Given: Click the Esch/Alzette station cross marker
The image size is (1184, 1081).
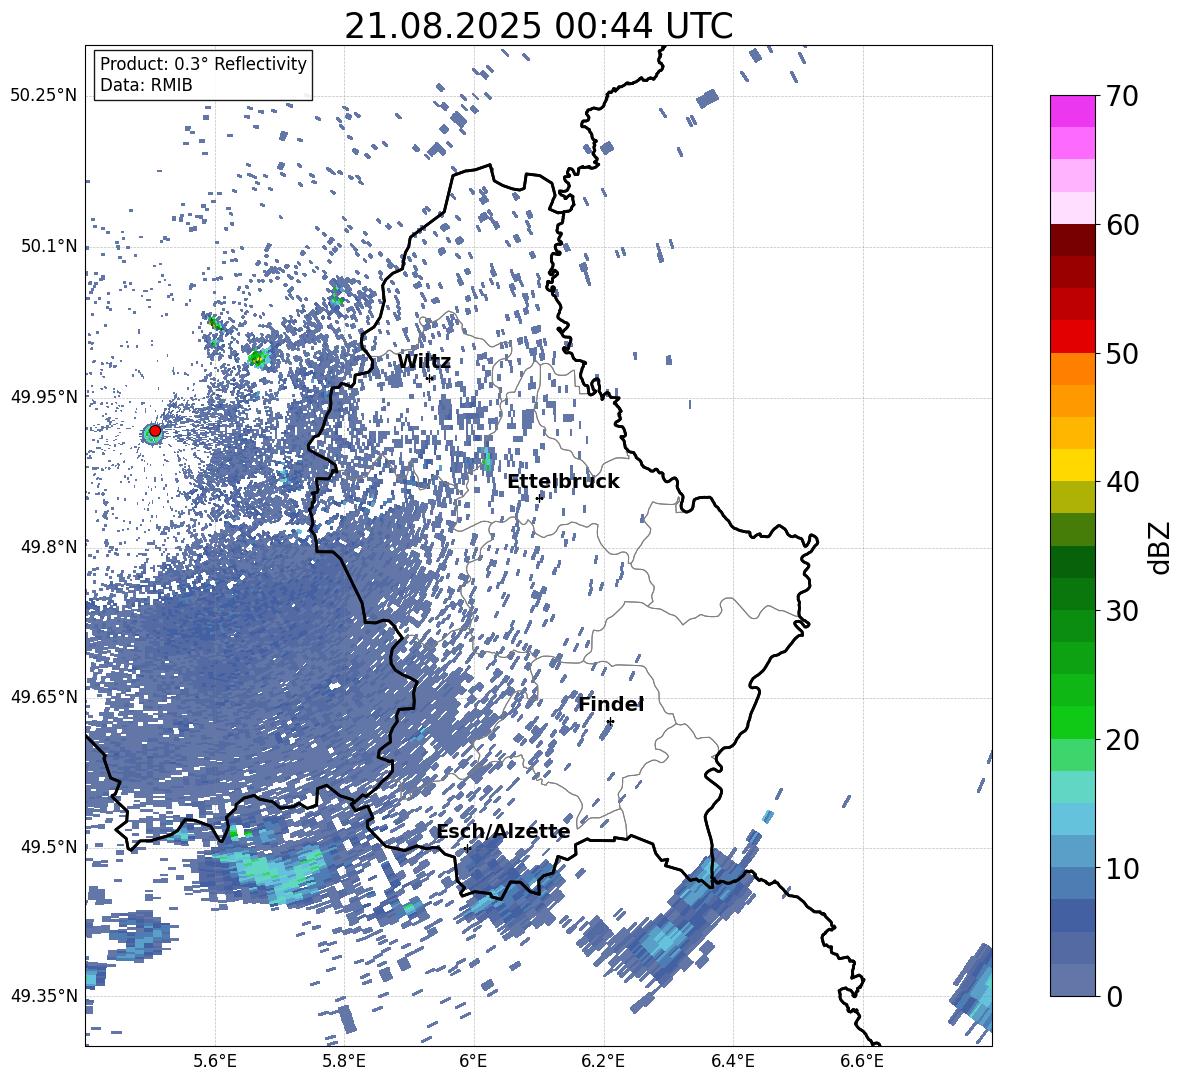Looking at the screenshot, I should [x=467, y=848].
